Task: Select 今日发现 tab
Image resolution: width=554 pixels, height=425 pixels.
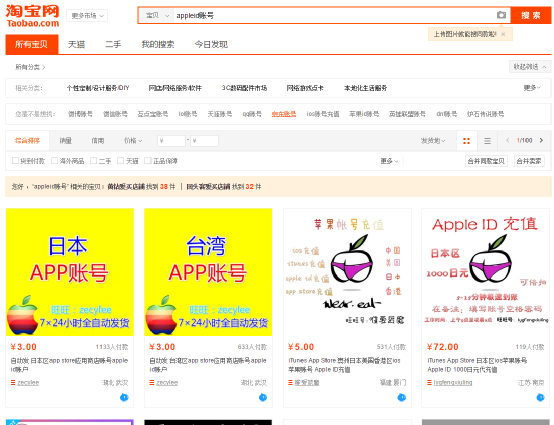Action: pos(211,44)
